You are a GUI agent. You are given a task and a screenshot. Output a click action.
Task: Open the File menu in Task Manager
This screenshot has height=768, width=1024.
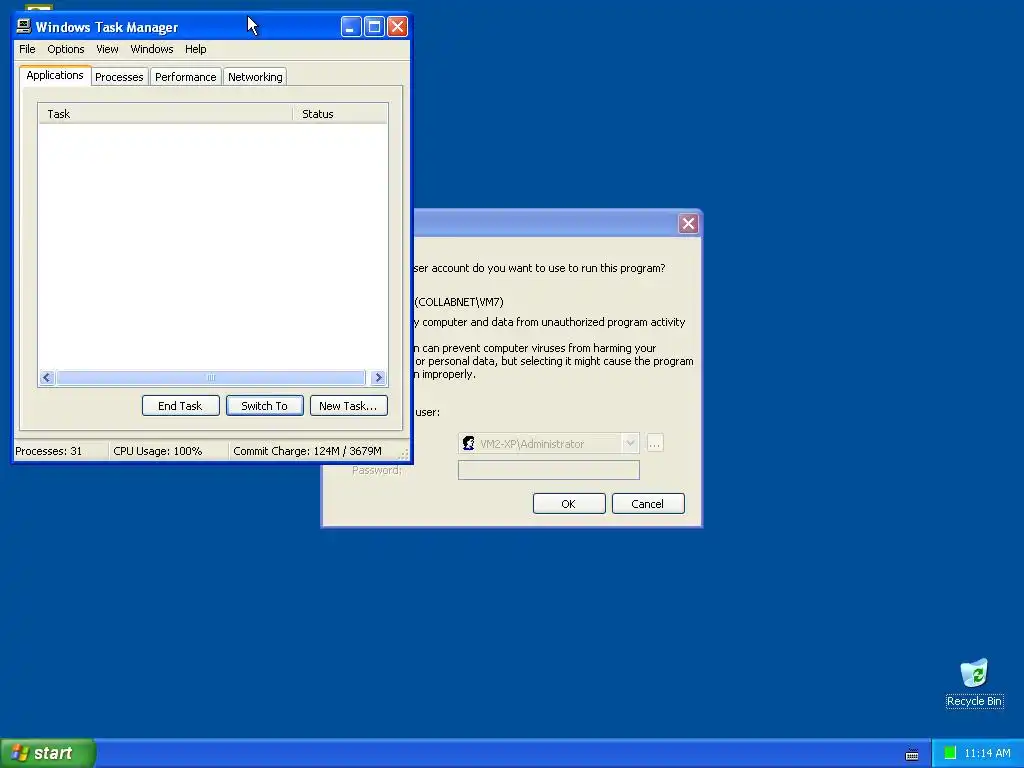pyautogui.click(x=27, y=49)
